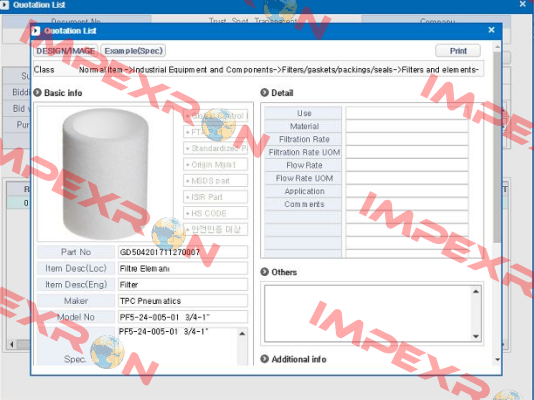
Task: Click the Model No input field
Action: [x=183, y=317]
